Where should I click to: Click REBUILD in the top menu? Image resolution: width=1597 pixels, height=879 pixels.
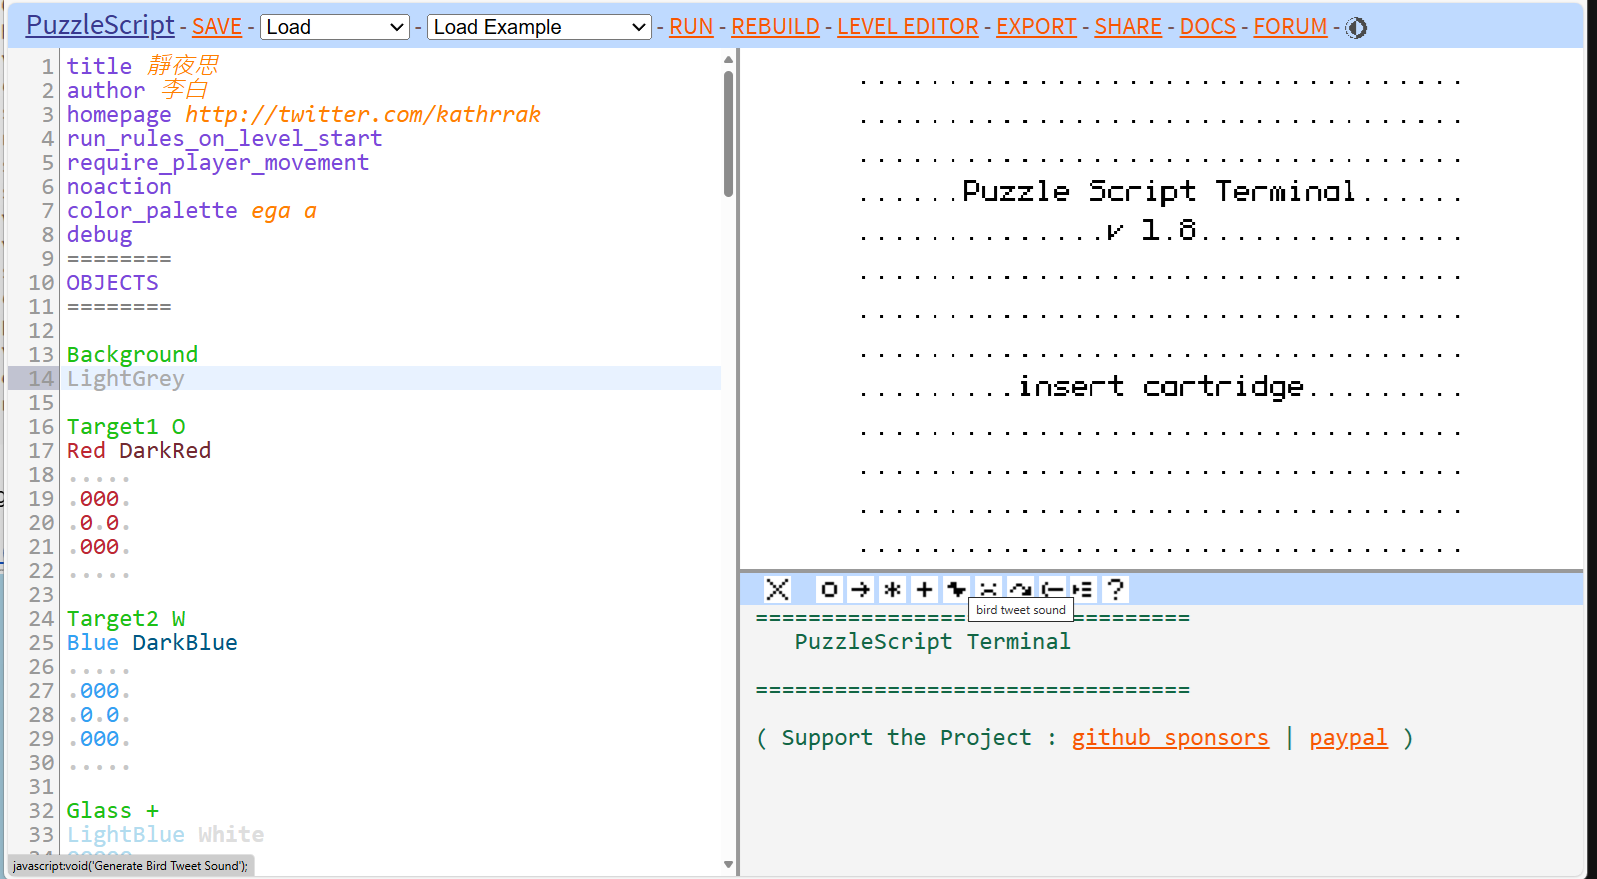(775, 27)
